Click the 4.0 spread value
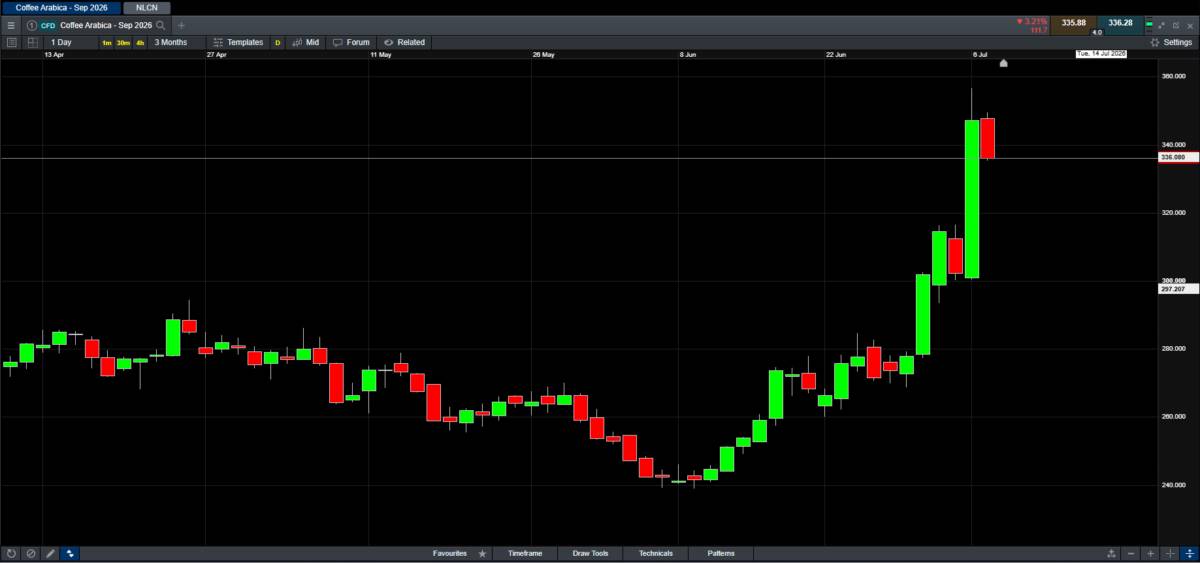Viewport: 1200px width, 563px height. [1097, 32]
